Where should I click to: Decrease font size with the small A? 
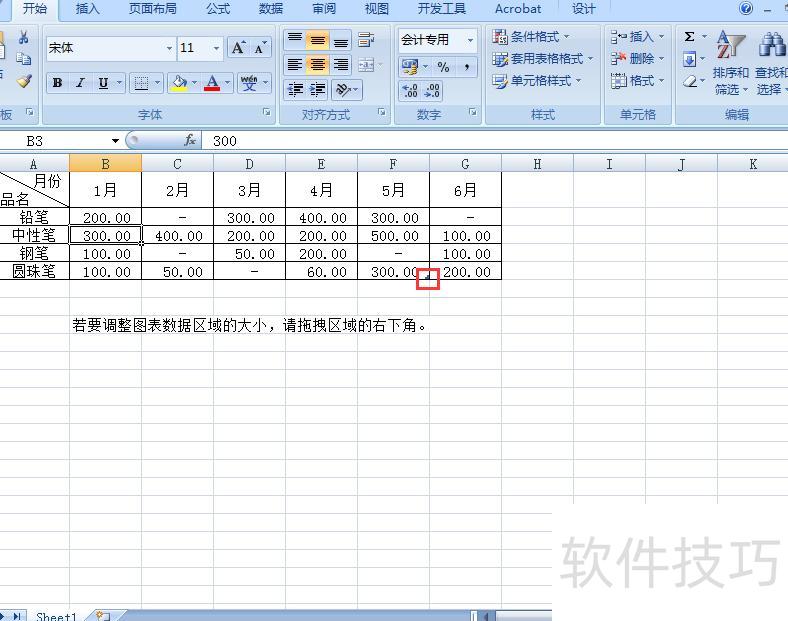point(260,48)
